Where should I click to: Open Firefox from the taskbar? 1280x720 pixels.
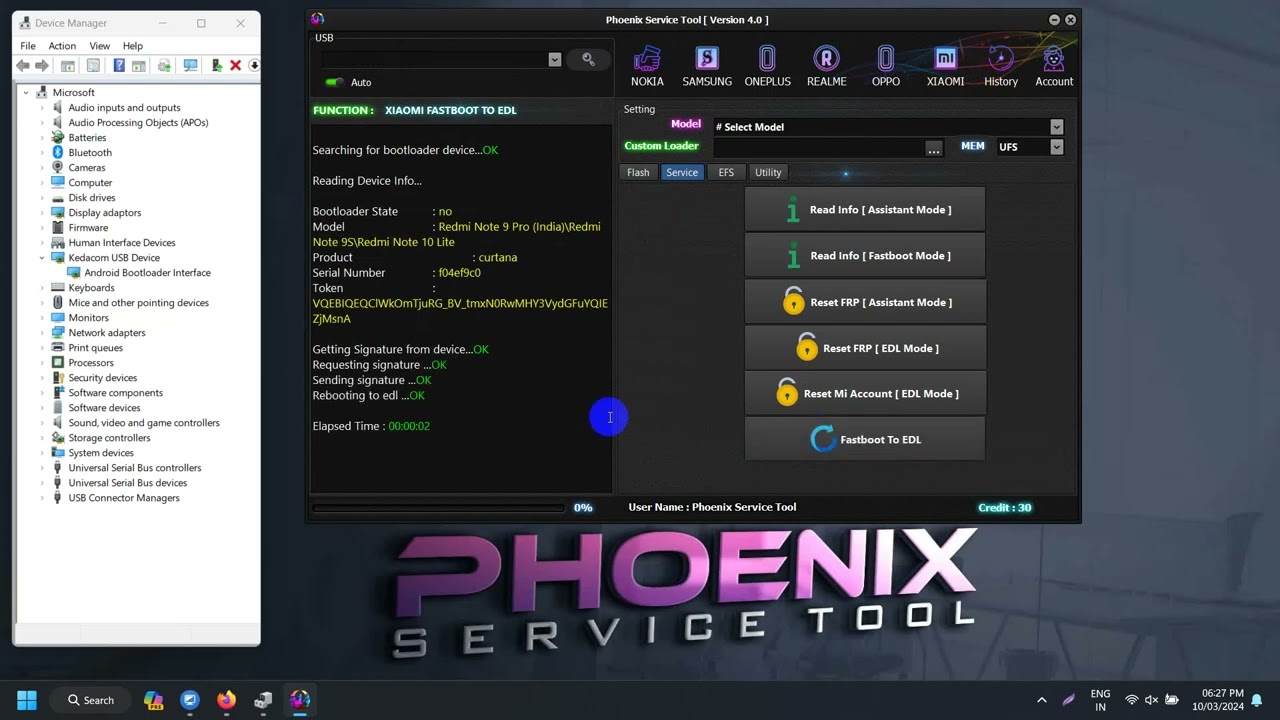coord(227,700)
